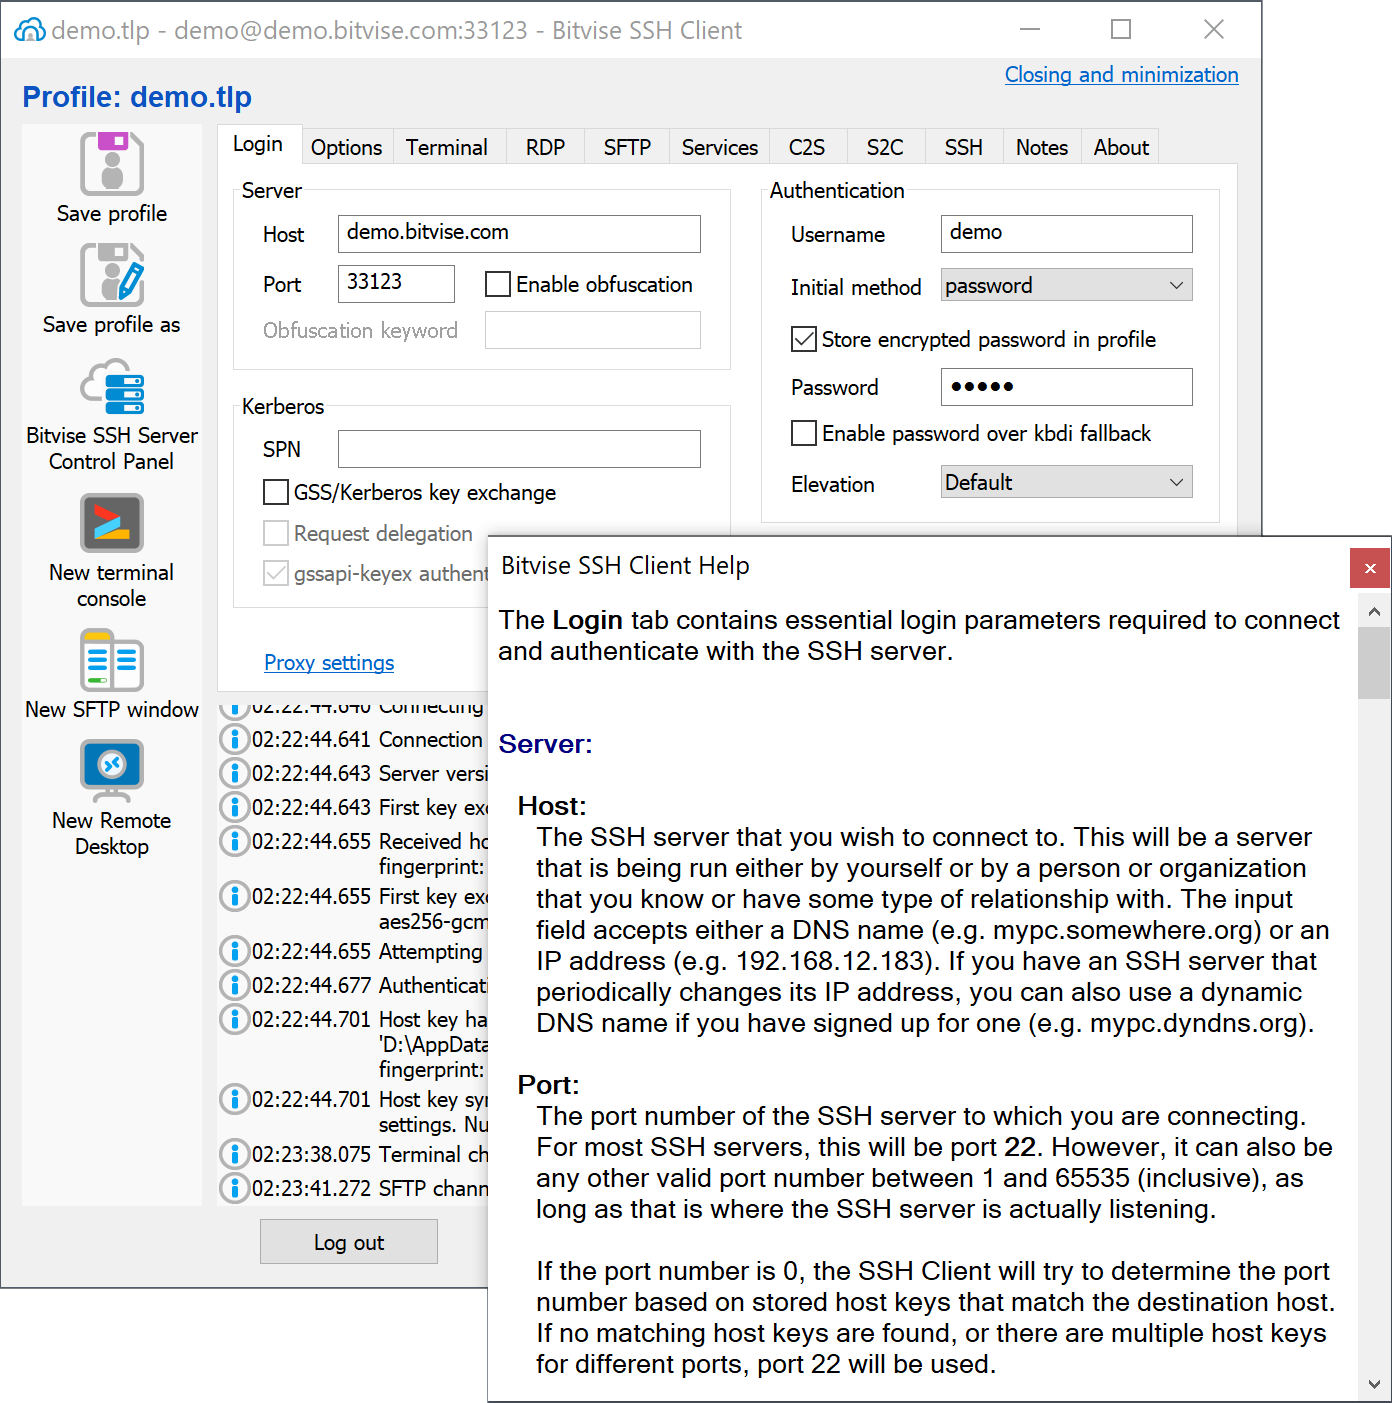The width and height of the screenshot is (1392, 1403).
Task: Click the Save profile icon
Action: tap(112, 163)
